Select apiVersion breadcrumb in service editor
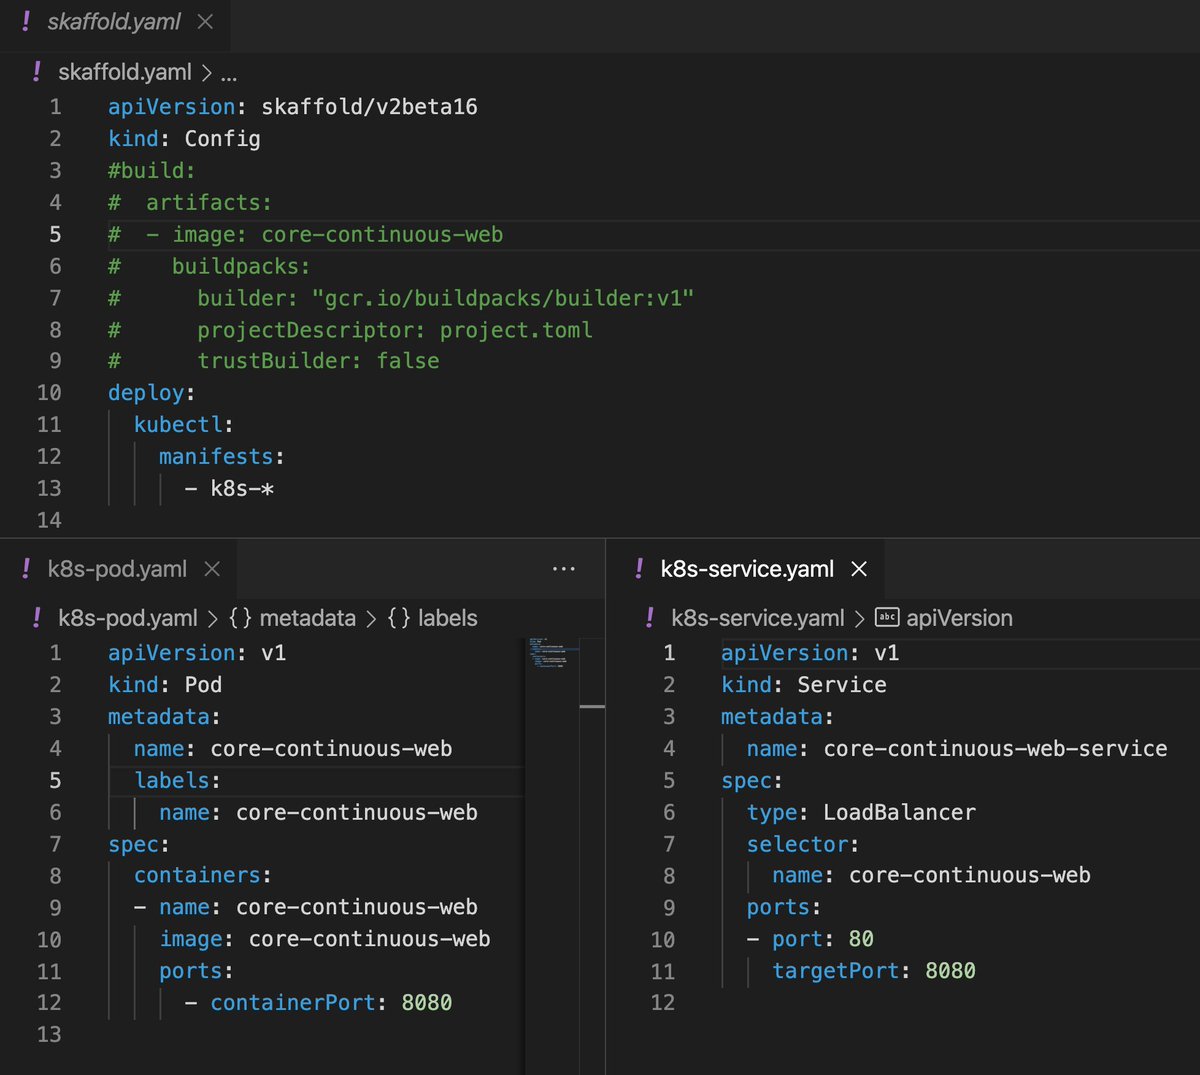The width and height of the screenshot is (1200, 1075). (x=959, y=618)
